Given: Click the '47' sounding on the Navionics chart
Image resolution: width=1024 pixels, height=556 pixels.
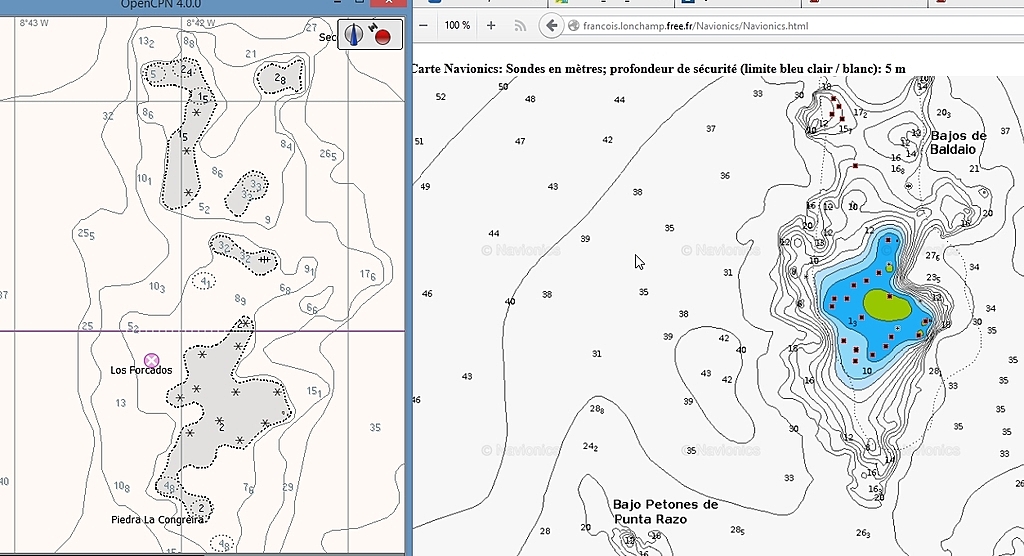Looking at the screenshot, I should tap(520, 141).
